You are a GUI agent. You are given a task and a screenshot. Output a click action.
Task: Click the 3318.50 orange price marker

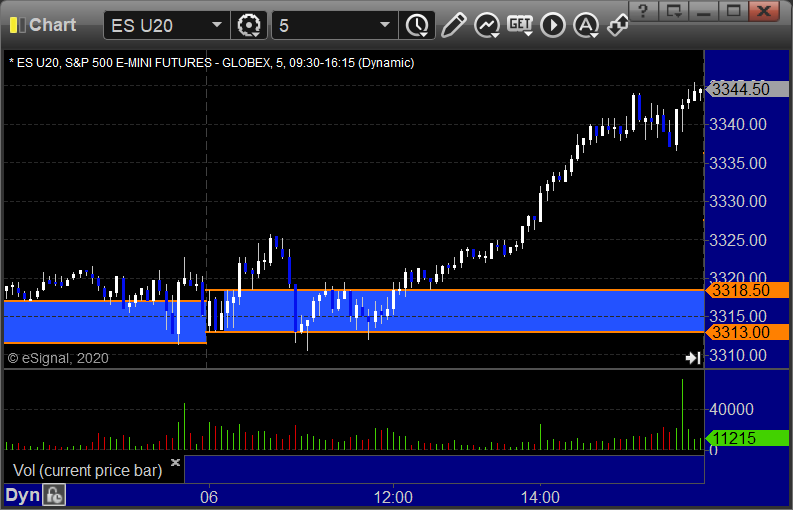coord(747,290)
